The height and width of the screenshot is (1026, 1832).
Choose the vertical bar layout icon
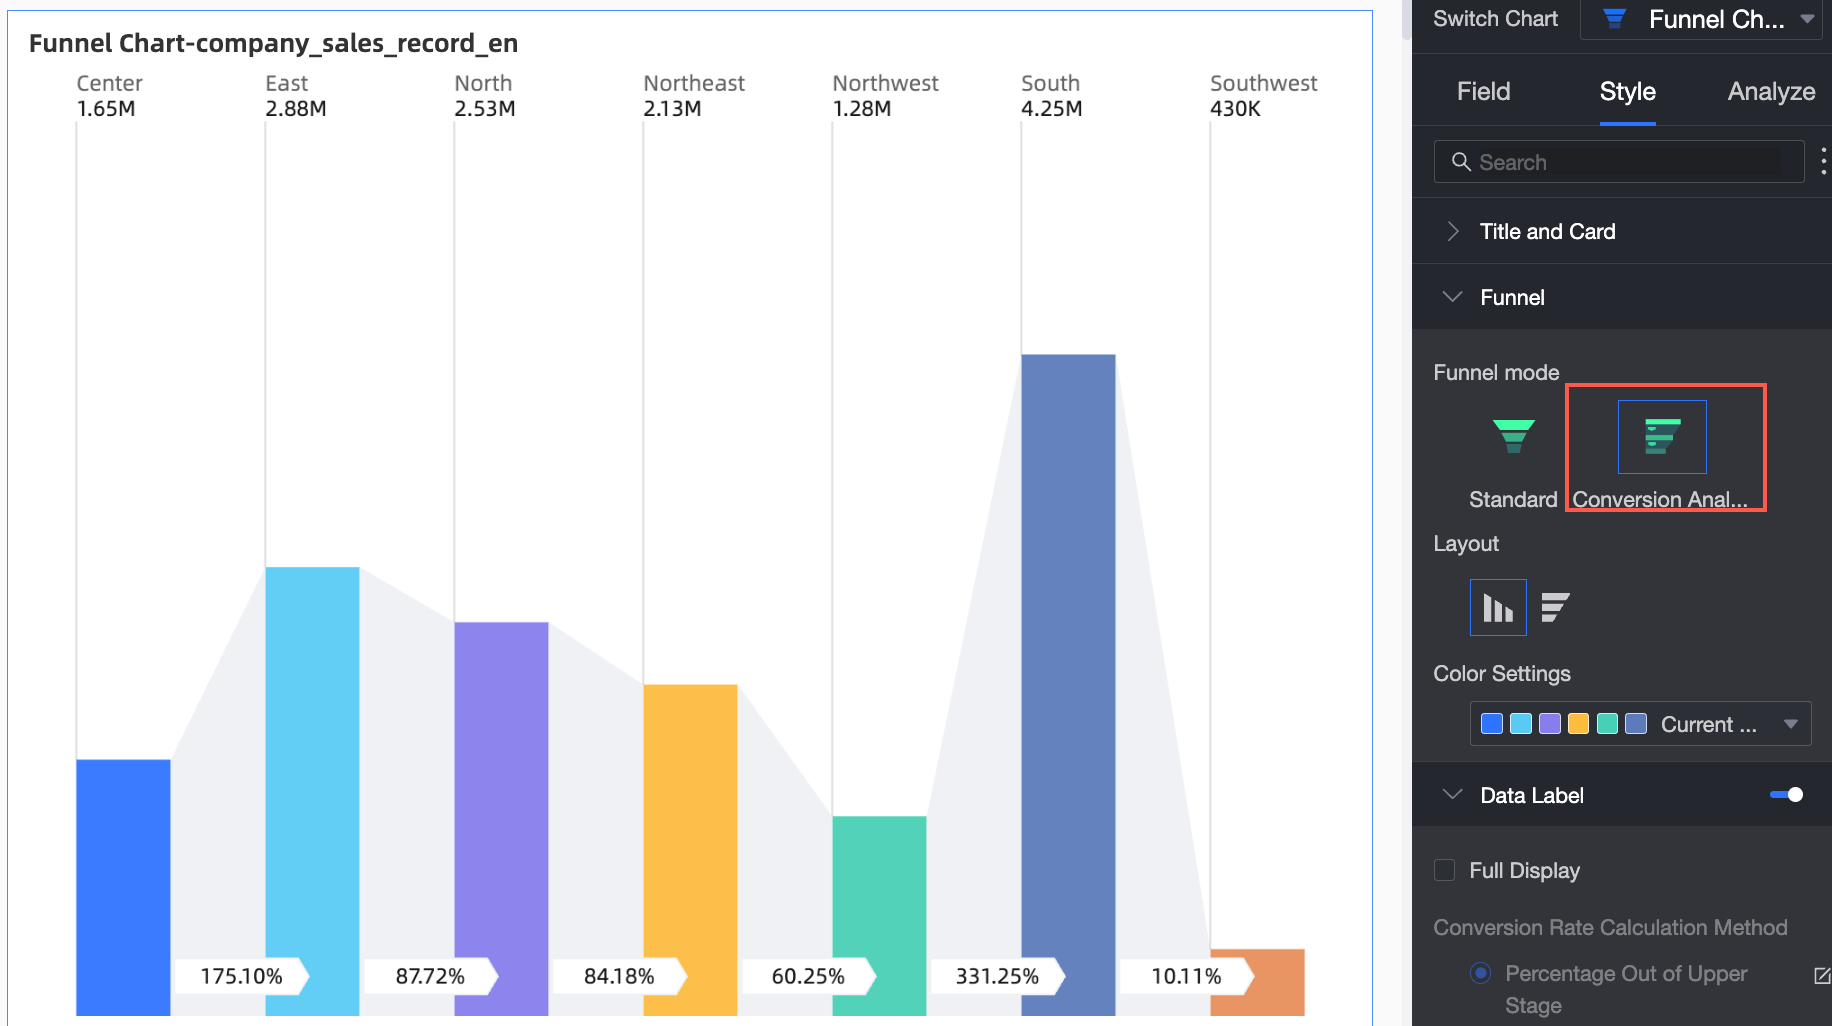point(1498,607)
